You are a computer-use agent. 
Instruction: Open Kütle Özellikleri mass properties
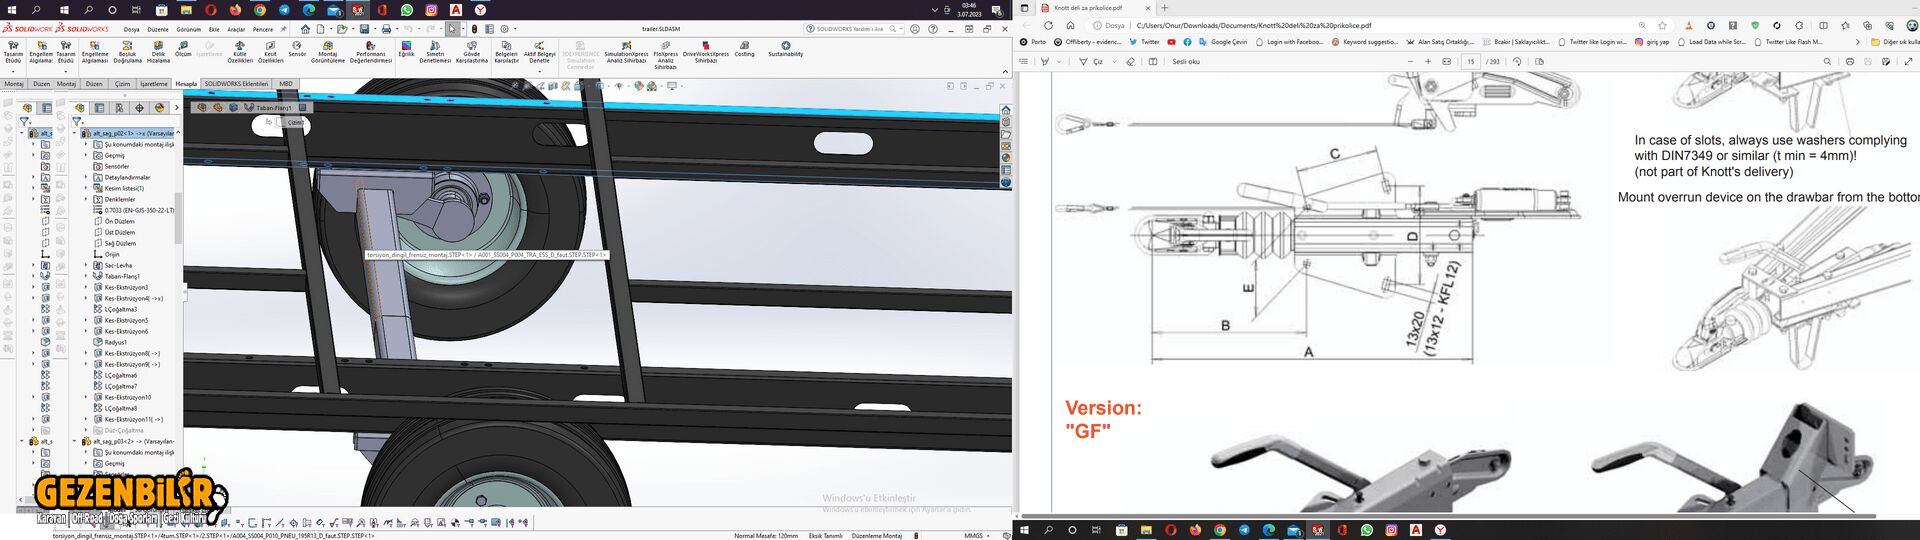click(x=240, y=51)
